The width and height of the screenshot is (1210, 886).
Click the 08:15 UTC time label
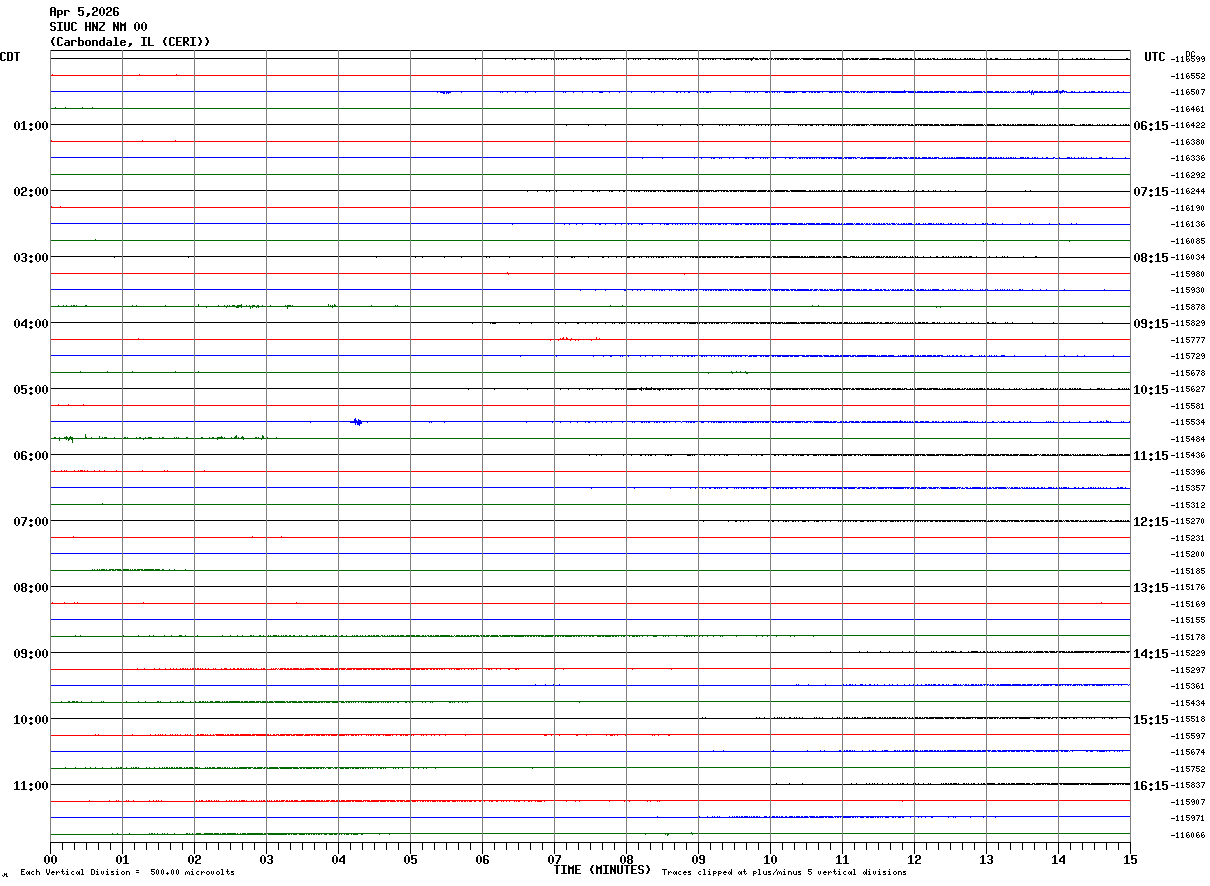click(1150, 258)
